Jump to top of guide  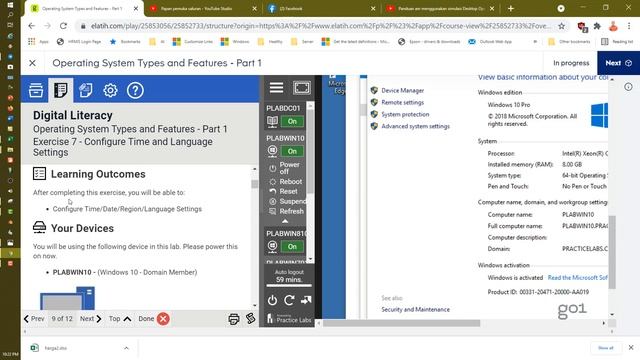(120, 319)
